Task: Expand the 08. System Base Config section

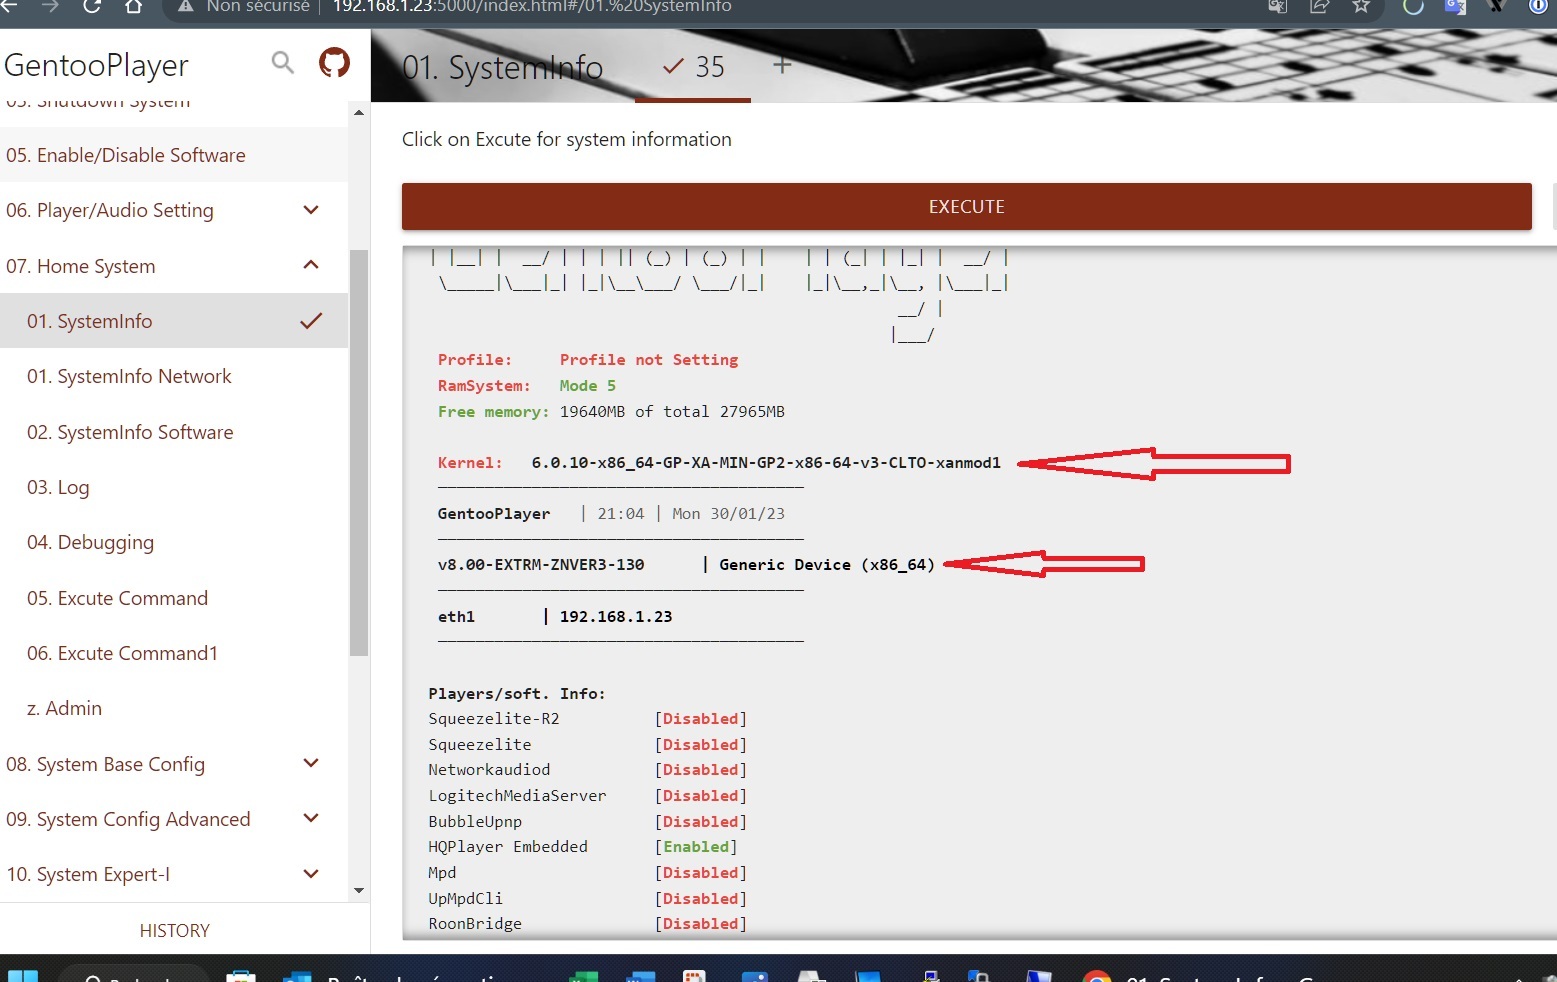Action: 311,764
